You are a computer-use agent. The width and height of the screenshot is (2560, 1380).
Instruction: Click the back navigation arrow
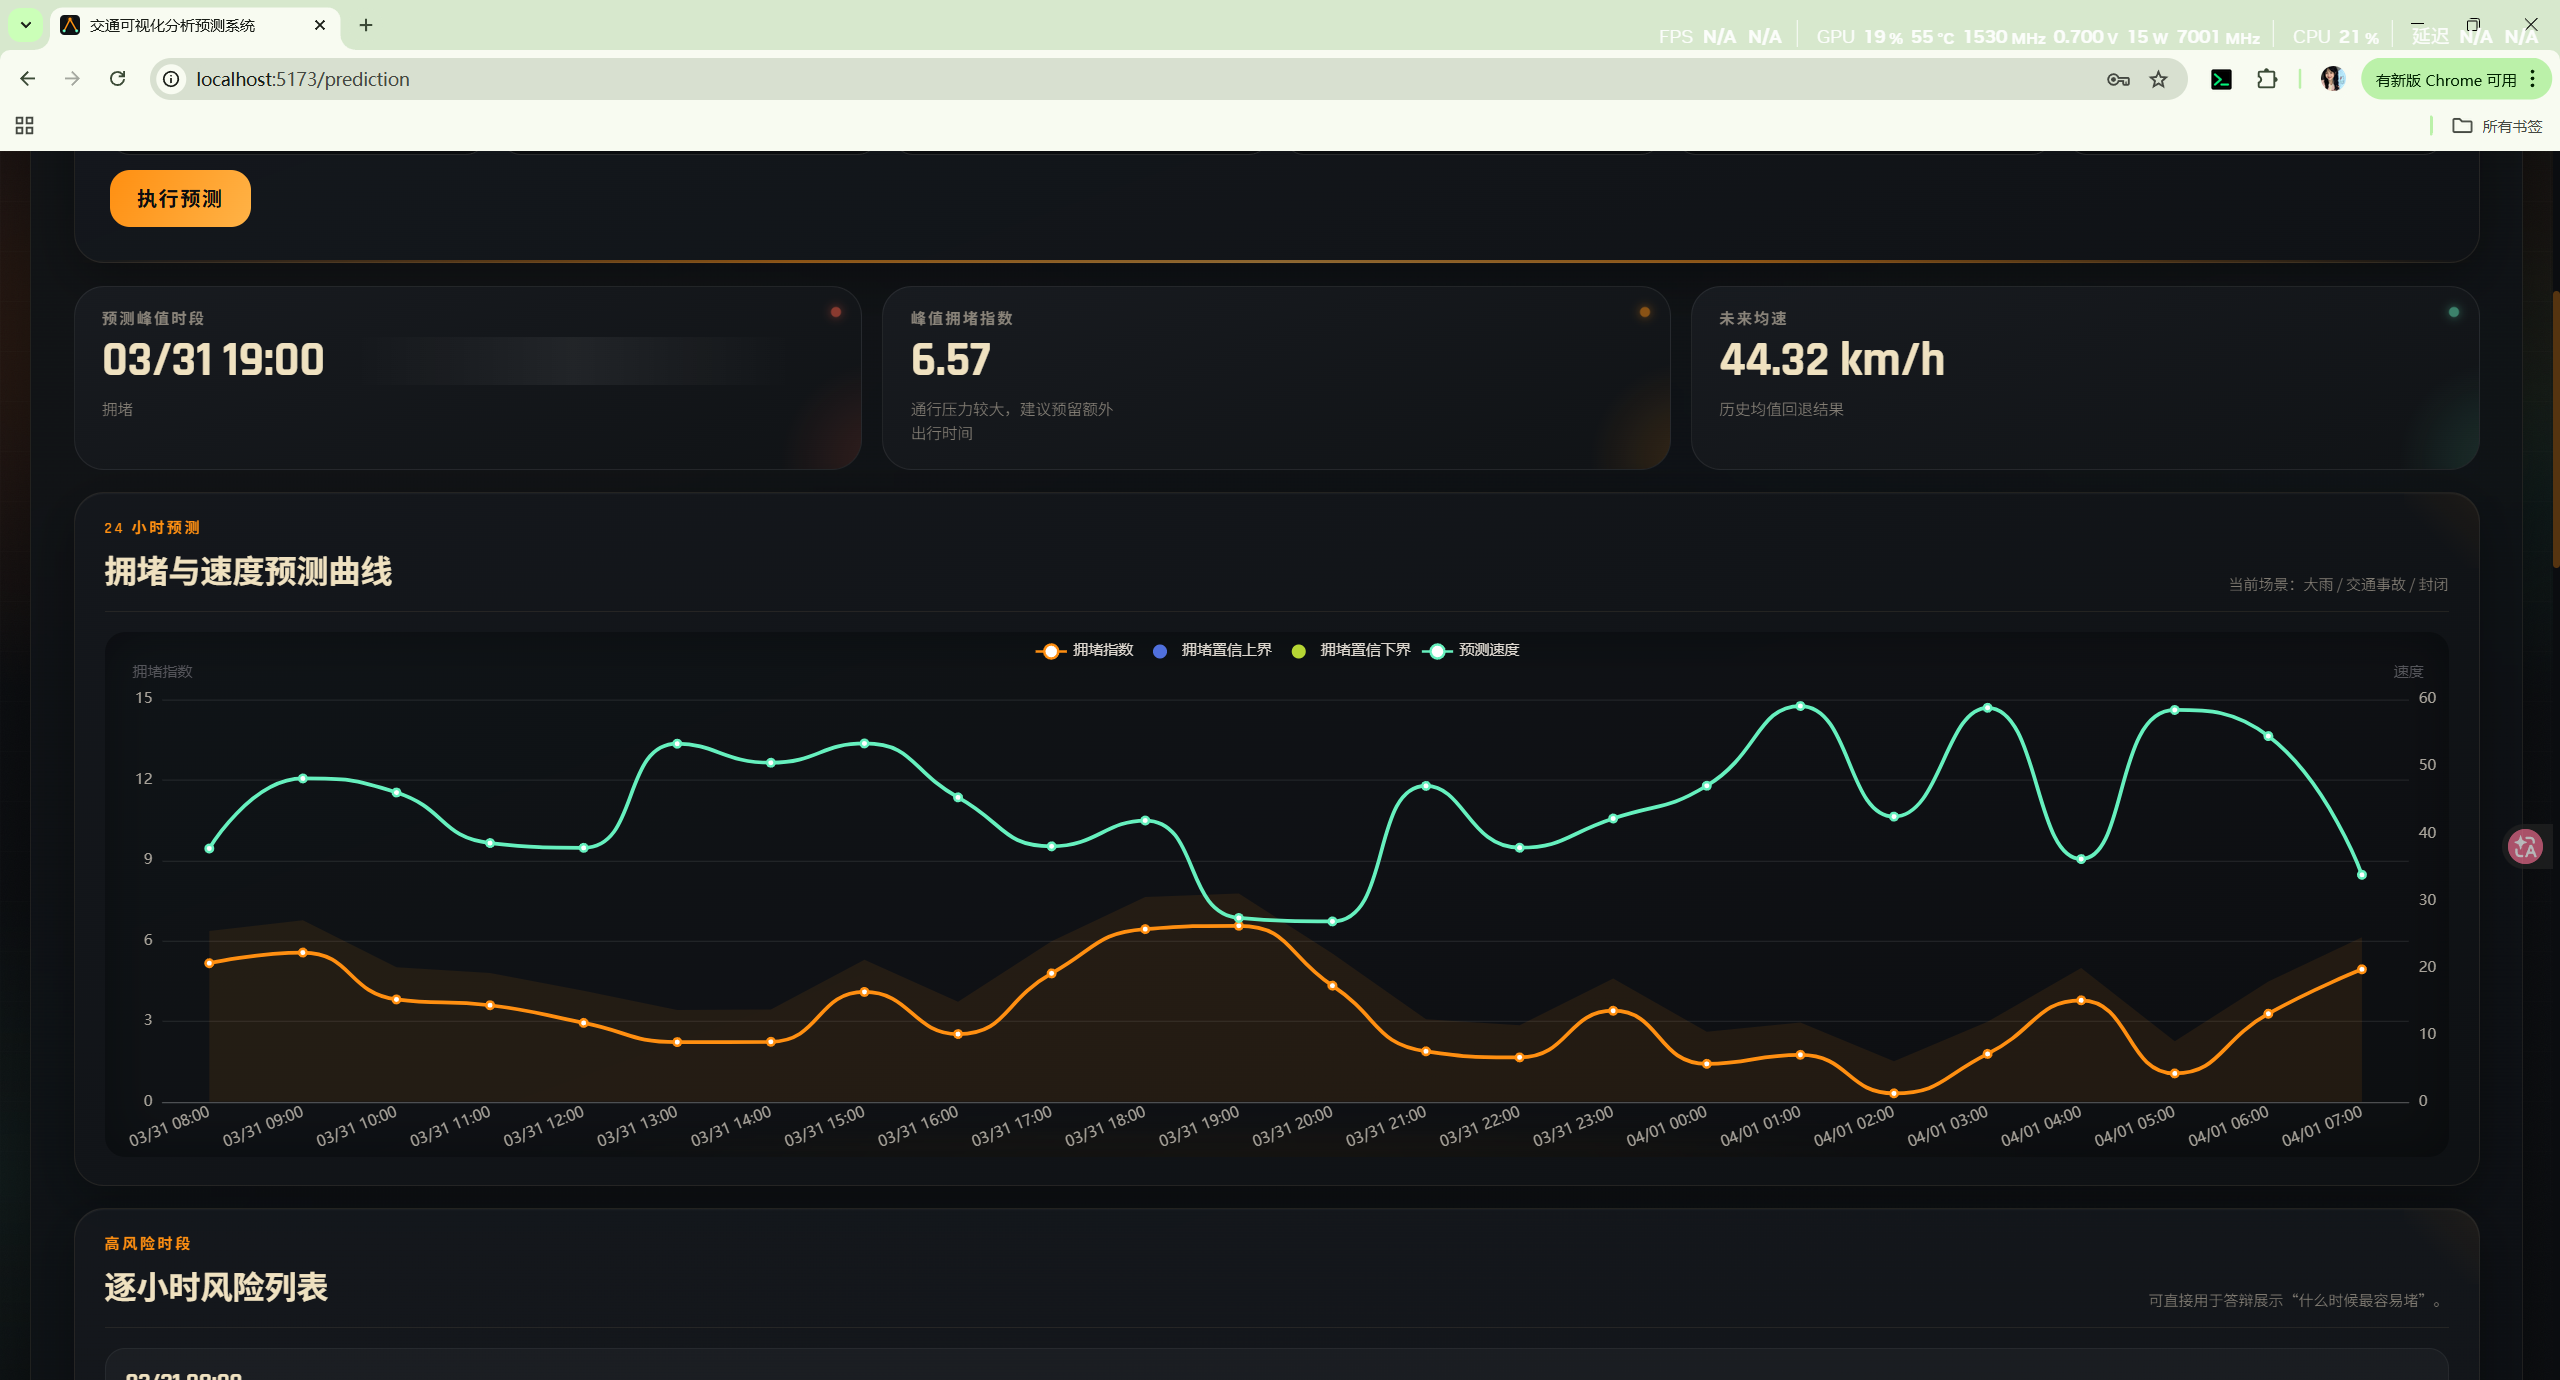pos(28,79)
